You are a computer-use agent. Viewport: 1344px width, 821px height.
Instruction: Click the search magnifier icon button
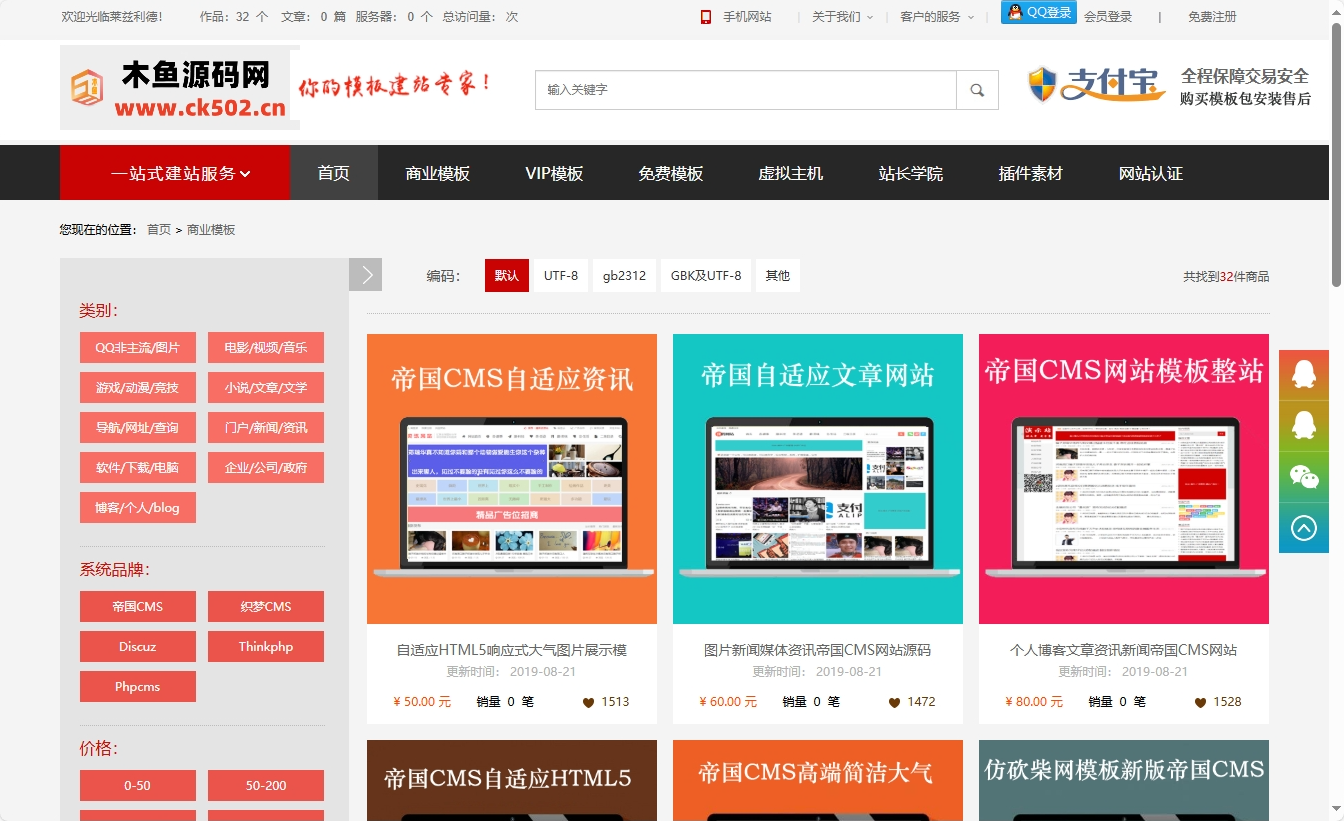pyautogui.click(x=977, y=90)
